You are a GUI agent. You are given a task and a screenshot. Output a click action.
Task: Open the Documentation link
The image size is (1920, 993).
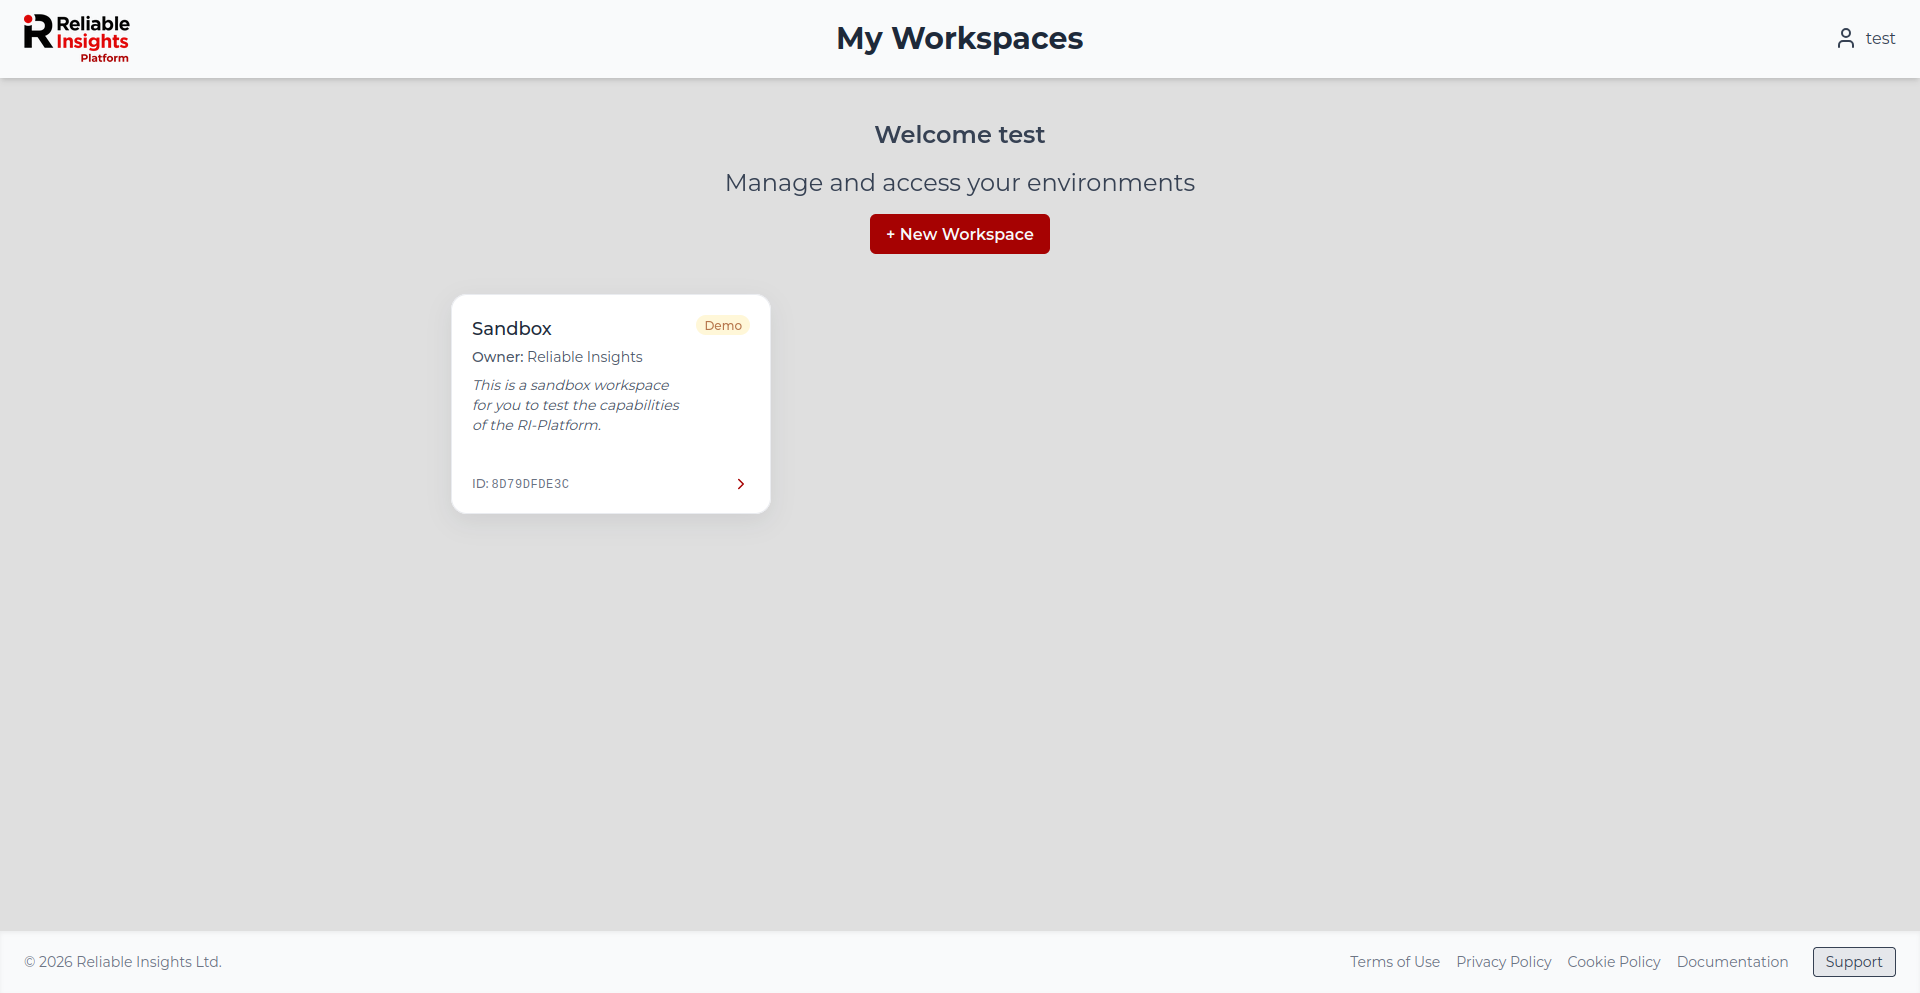click(1732, 962)
